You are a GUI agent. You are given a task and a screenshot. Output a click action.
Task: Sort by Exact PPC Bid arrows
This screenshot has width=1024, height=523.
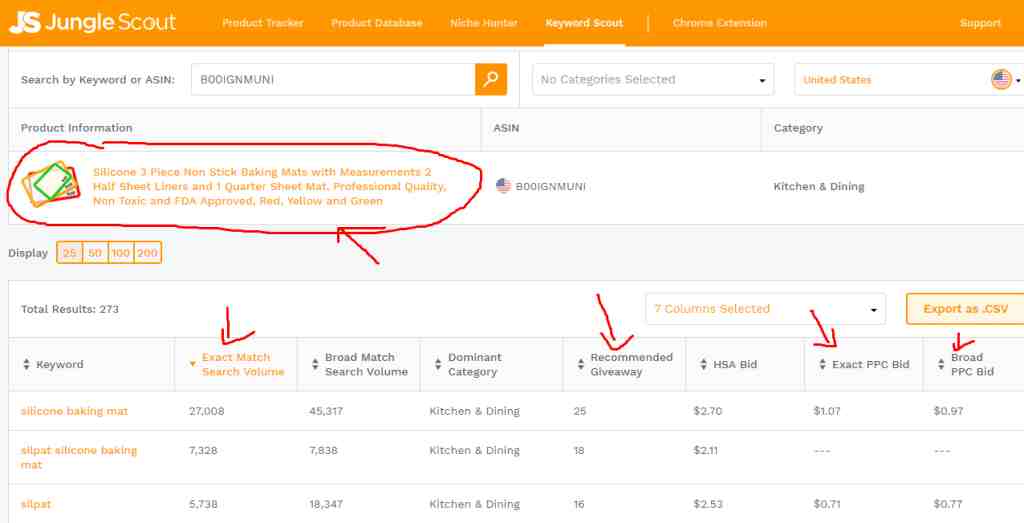pyautogui.click(x=822, y=364)
